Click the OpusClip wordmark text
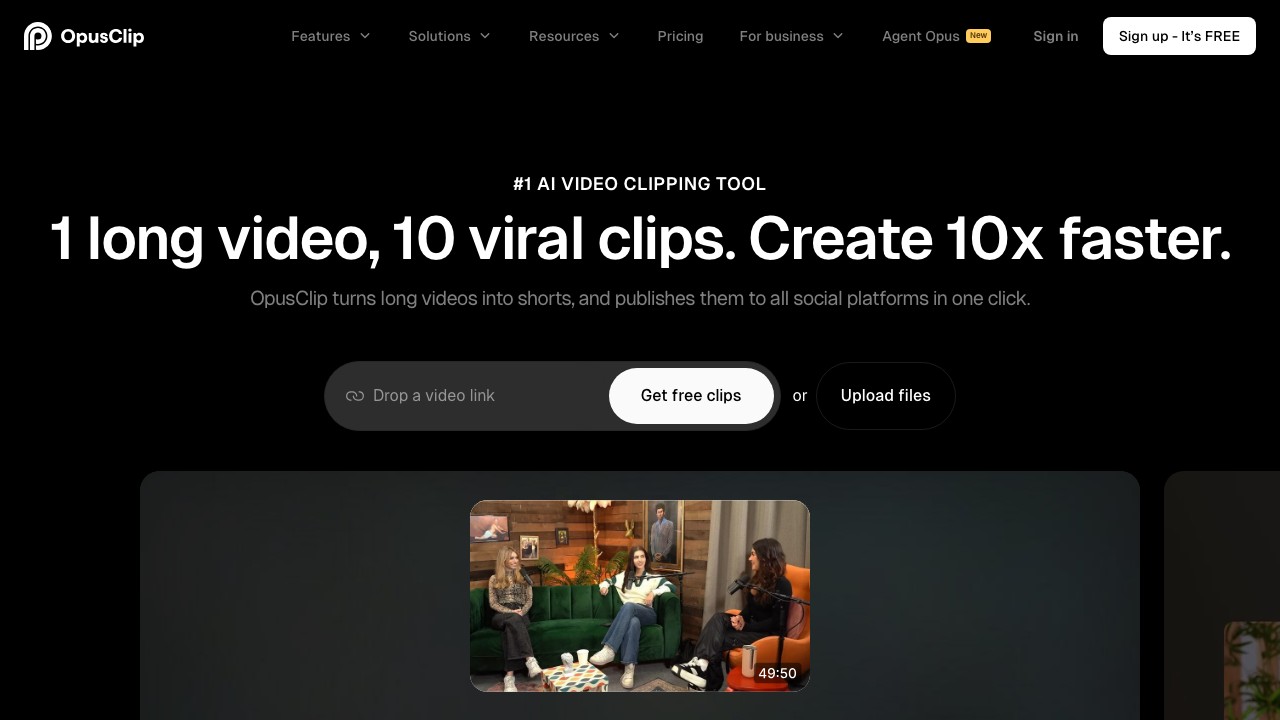This screenshot has width=1280, height=720. click(102, 36)
